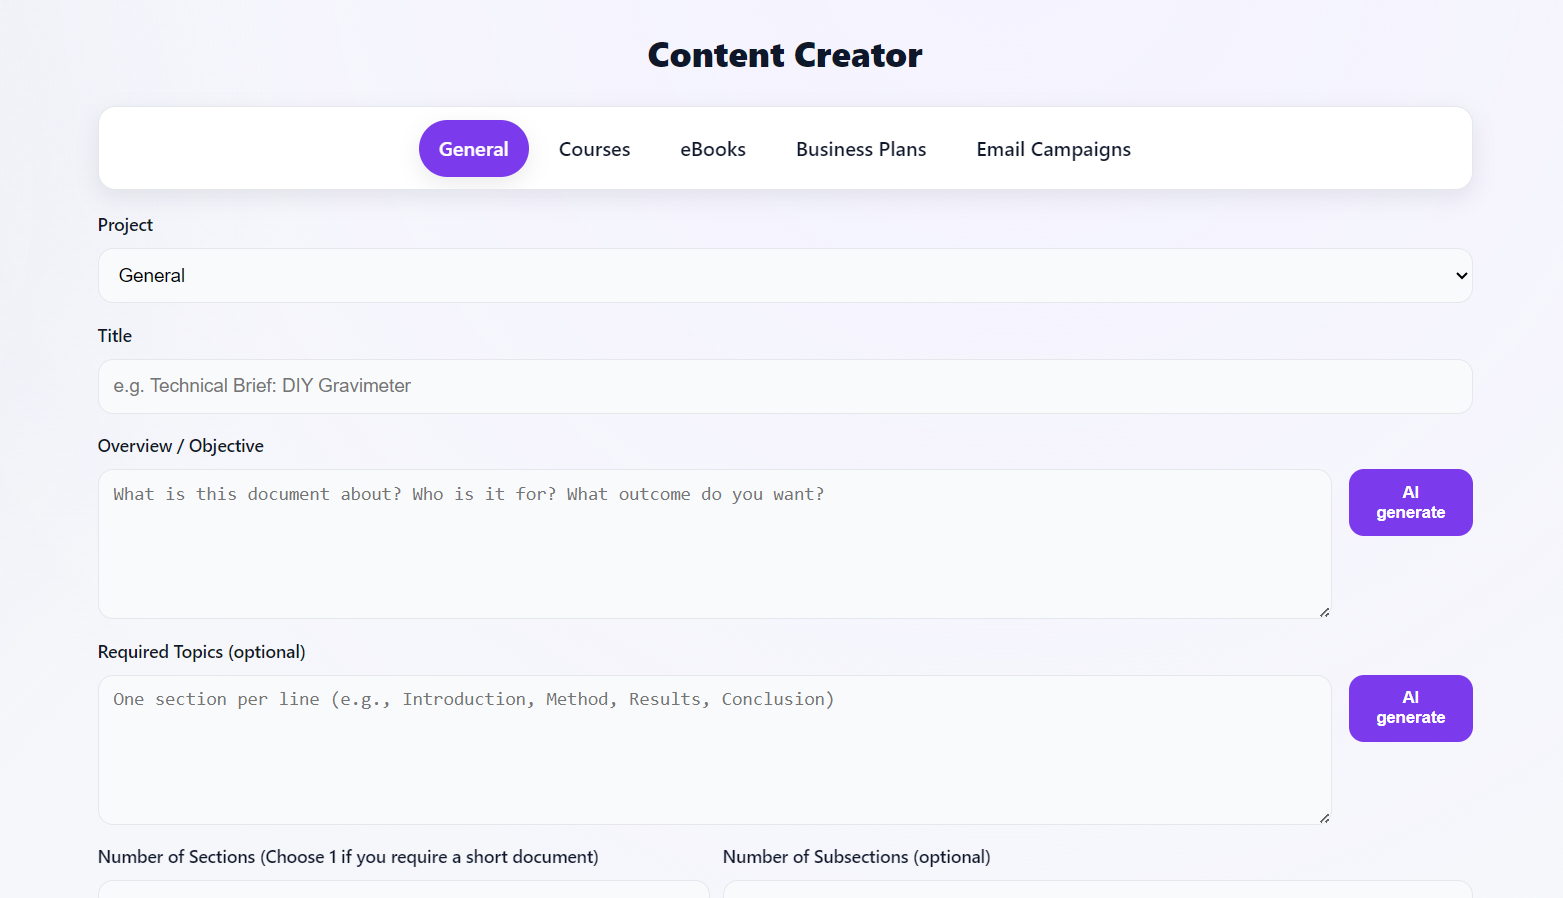Click the Project dropdown chevron arrow

pos(1459,275)
